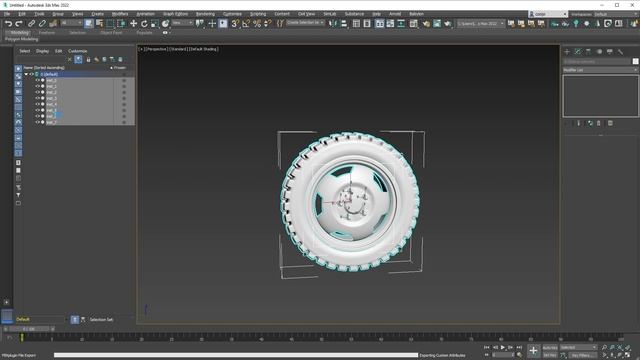Image resolution: width=640 pixels, height=360 pixels.
Task: Choose the Select Object tool
Action: pos(89,24)
